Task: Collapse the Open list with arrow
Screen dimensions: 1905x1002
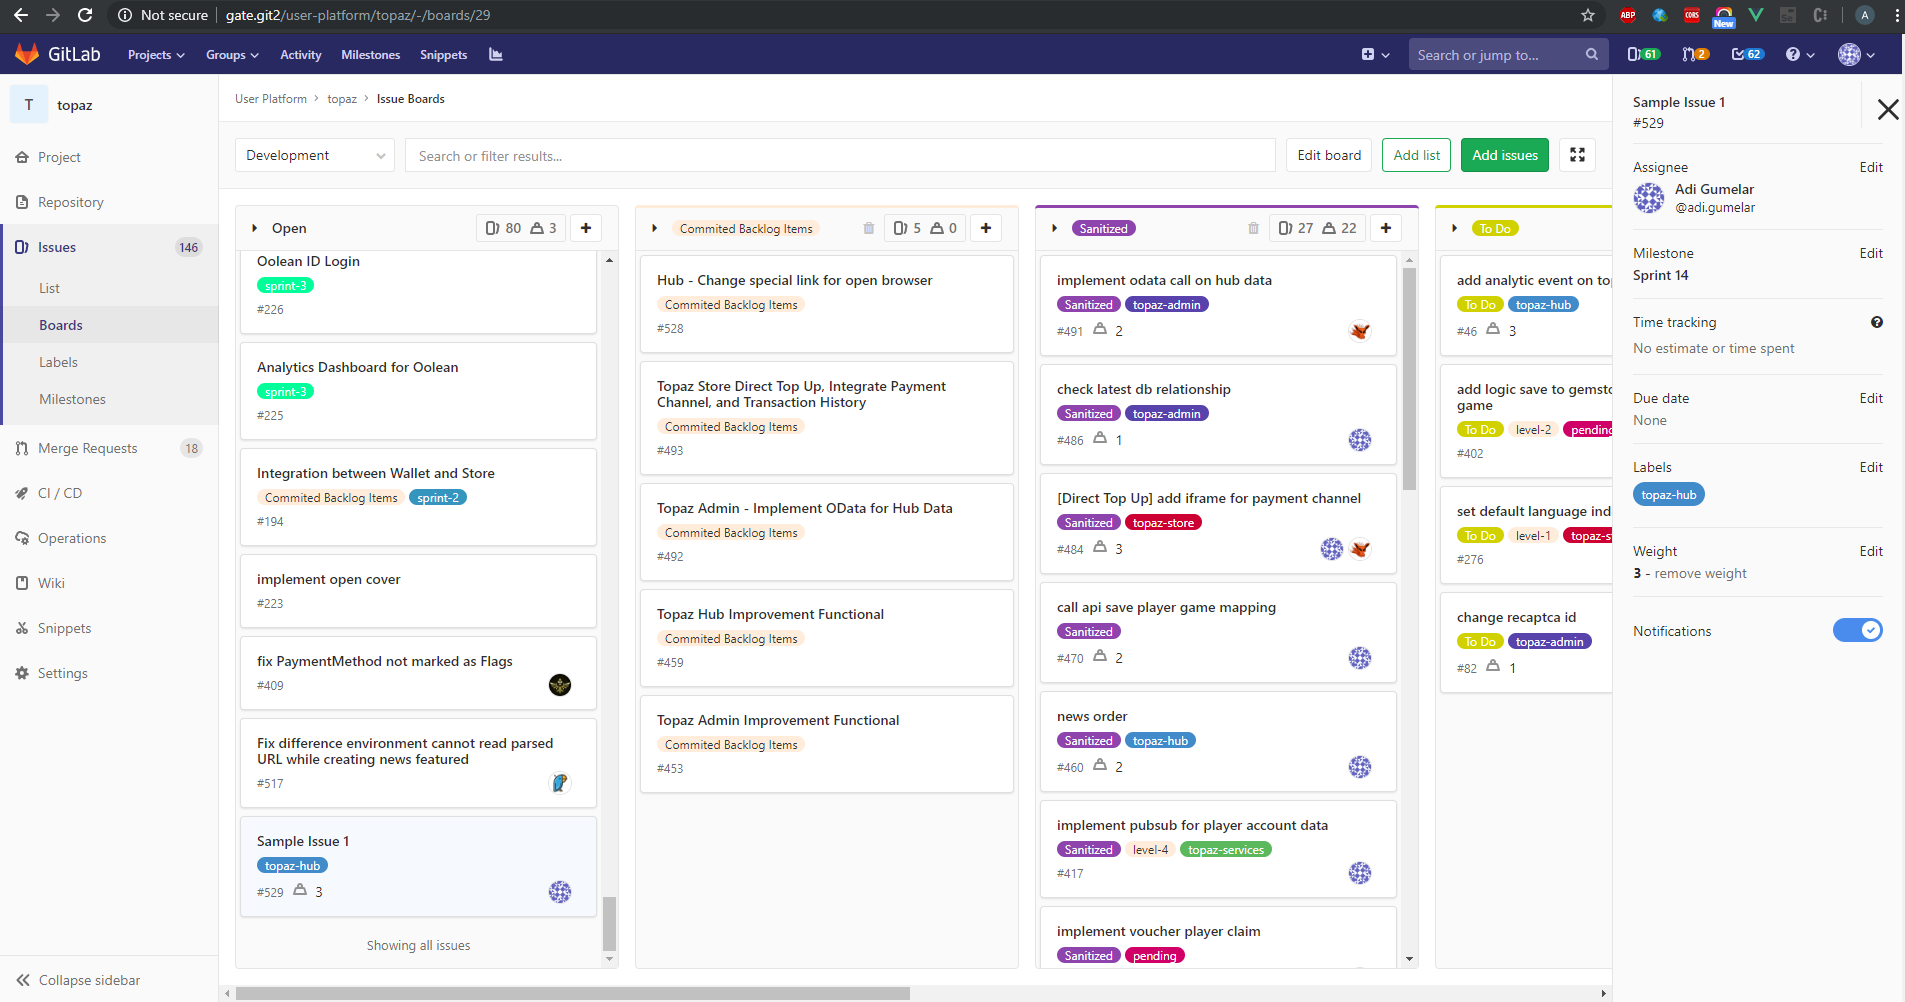Action: point(255,229)
